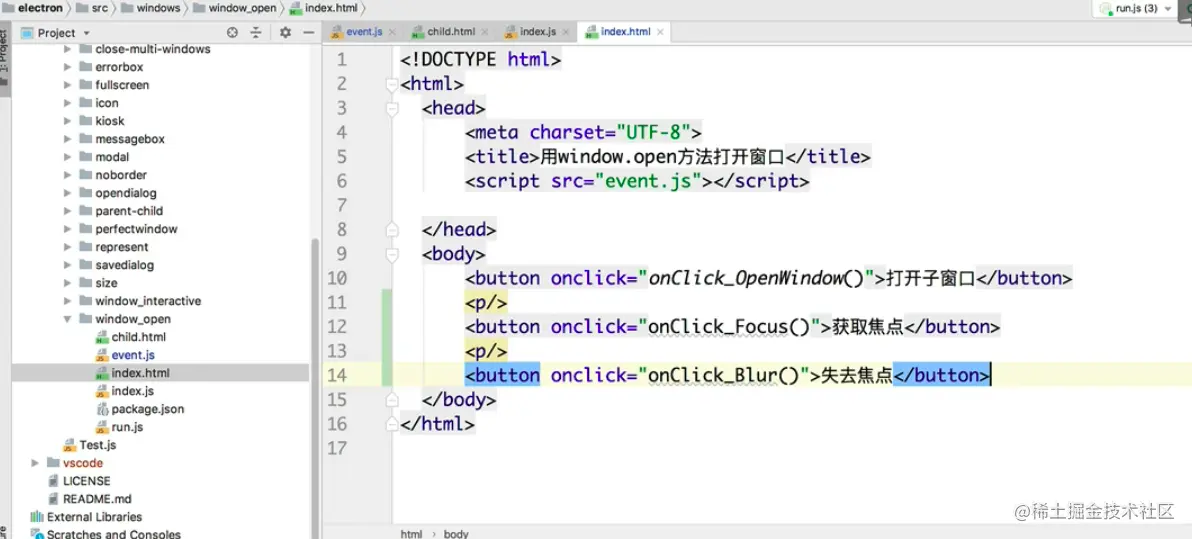Switch to the event.js tab
This screenshot has height=539, width=1192.
tap(364, 32)
